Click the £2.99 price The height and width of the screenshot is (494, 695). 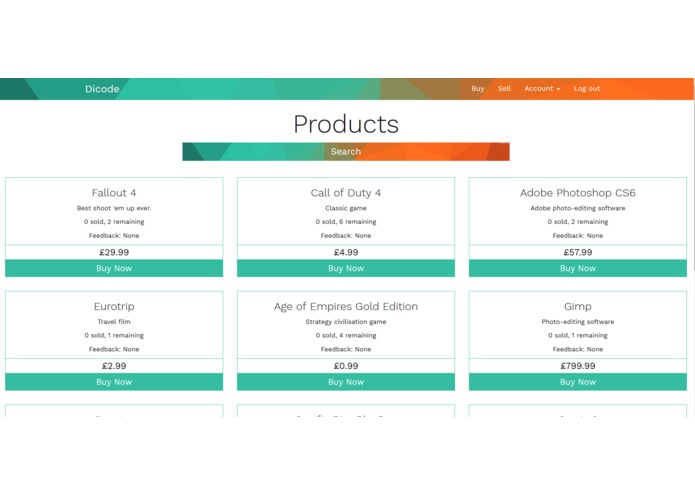114,366
